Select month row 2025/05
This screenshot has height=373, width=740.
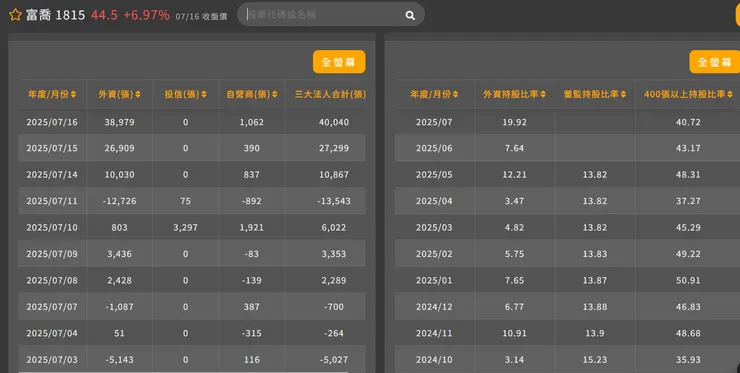pos(434,175)
